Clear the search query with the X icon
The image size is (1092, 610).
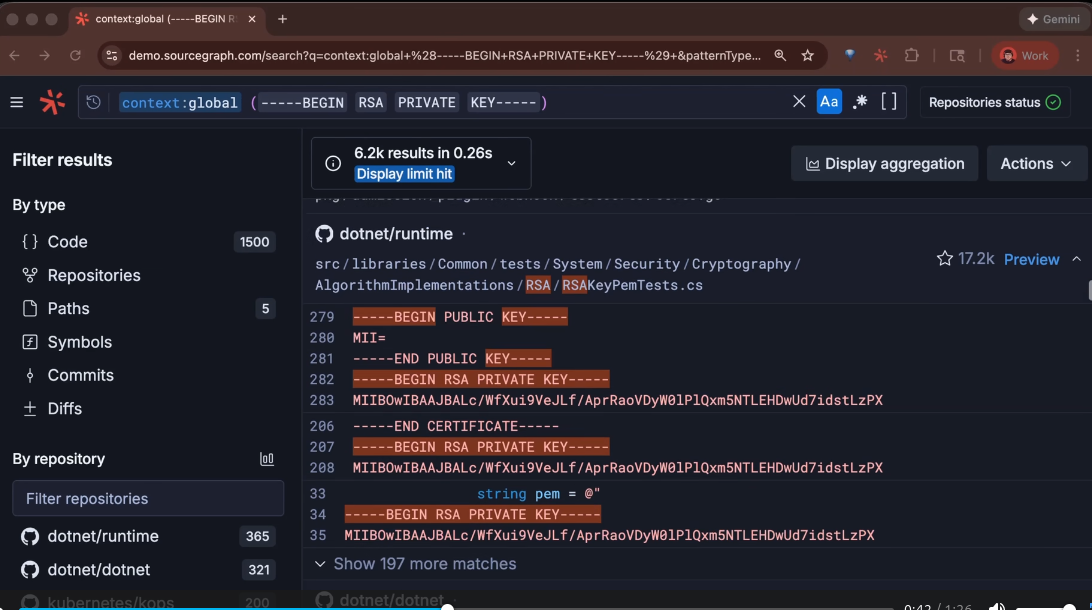798,101
